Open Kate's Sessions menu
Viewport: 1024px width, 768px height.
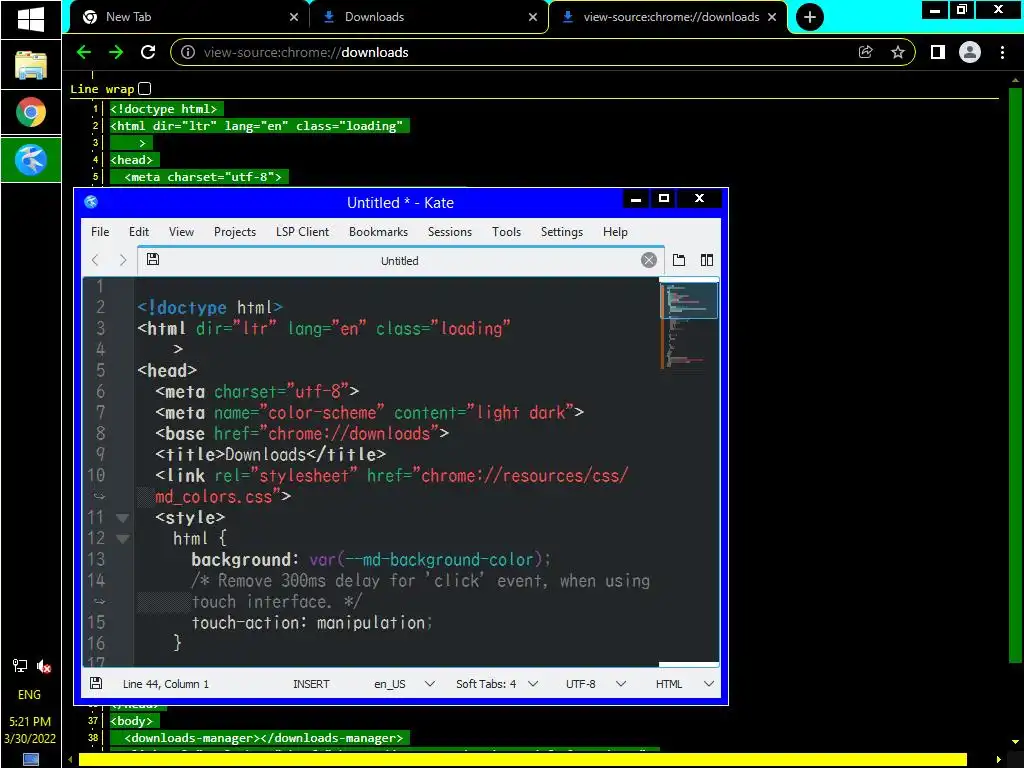(x=449, y=232)
